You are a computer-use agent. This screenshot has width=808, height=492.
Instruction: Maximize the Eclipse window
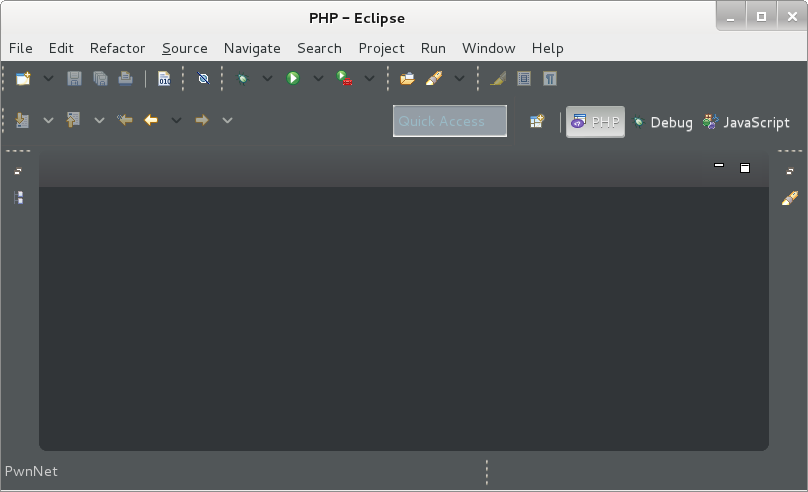tap(761, 17)
